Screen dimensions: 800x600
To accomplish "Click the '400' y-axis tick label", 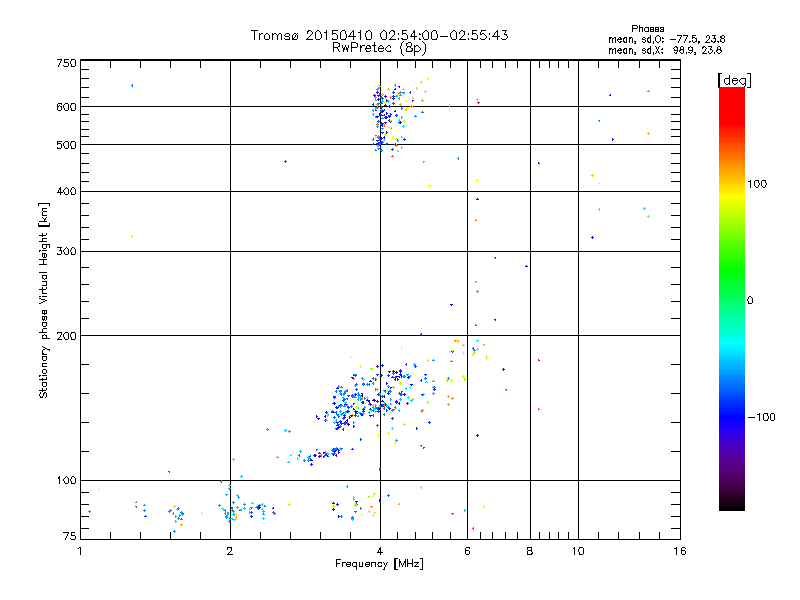I will (66, 191).
